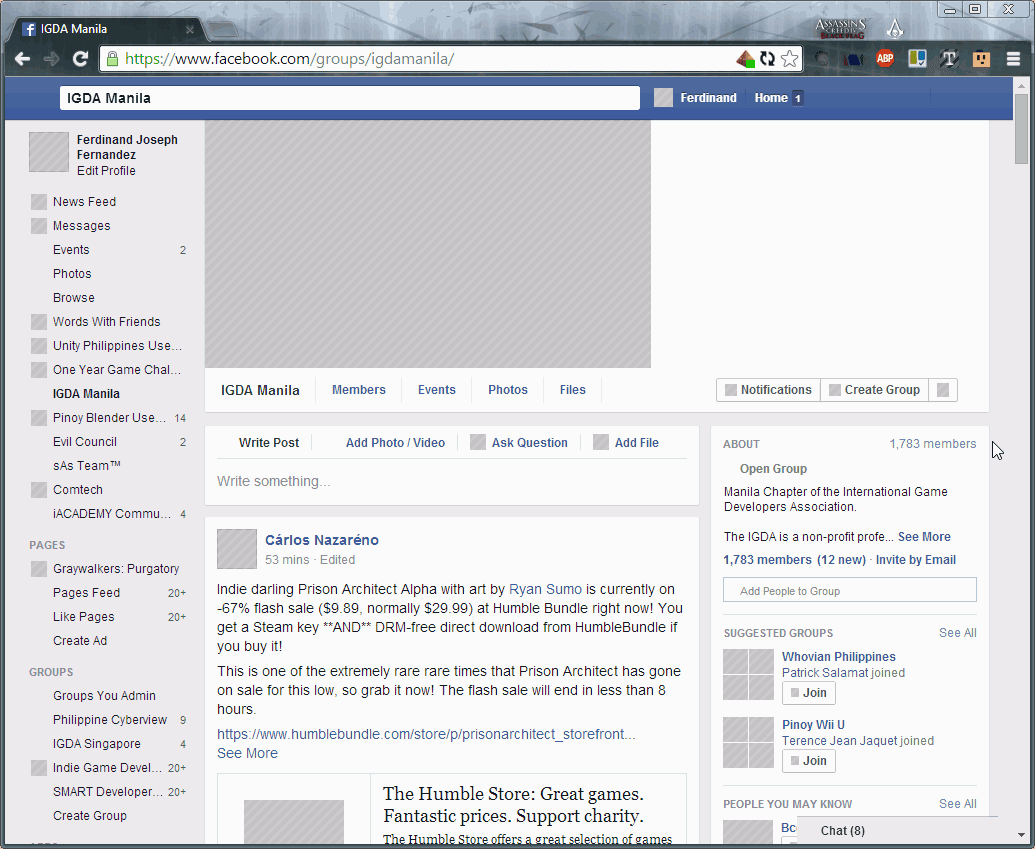This screenshot has width=1035, height=849.
Task: Close the IGDA Manila browser tab
Action: (x=189, y=29)
